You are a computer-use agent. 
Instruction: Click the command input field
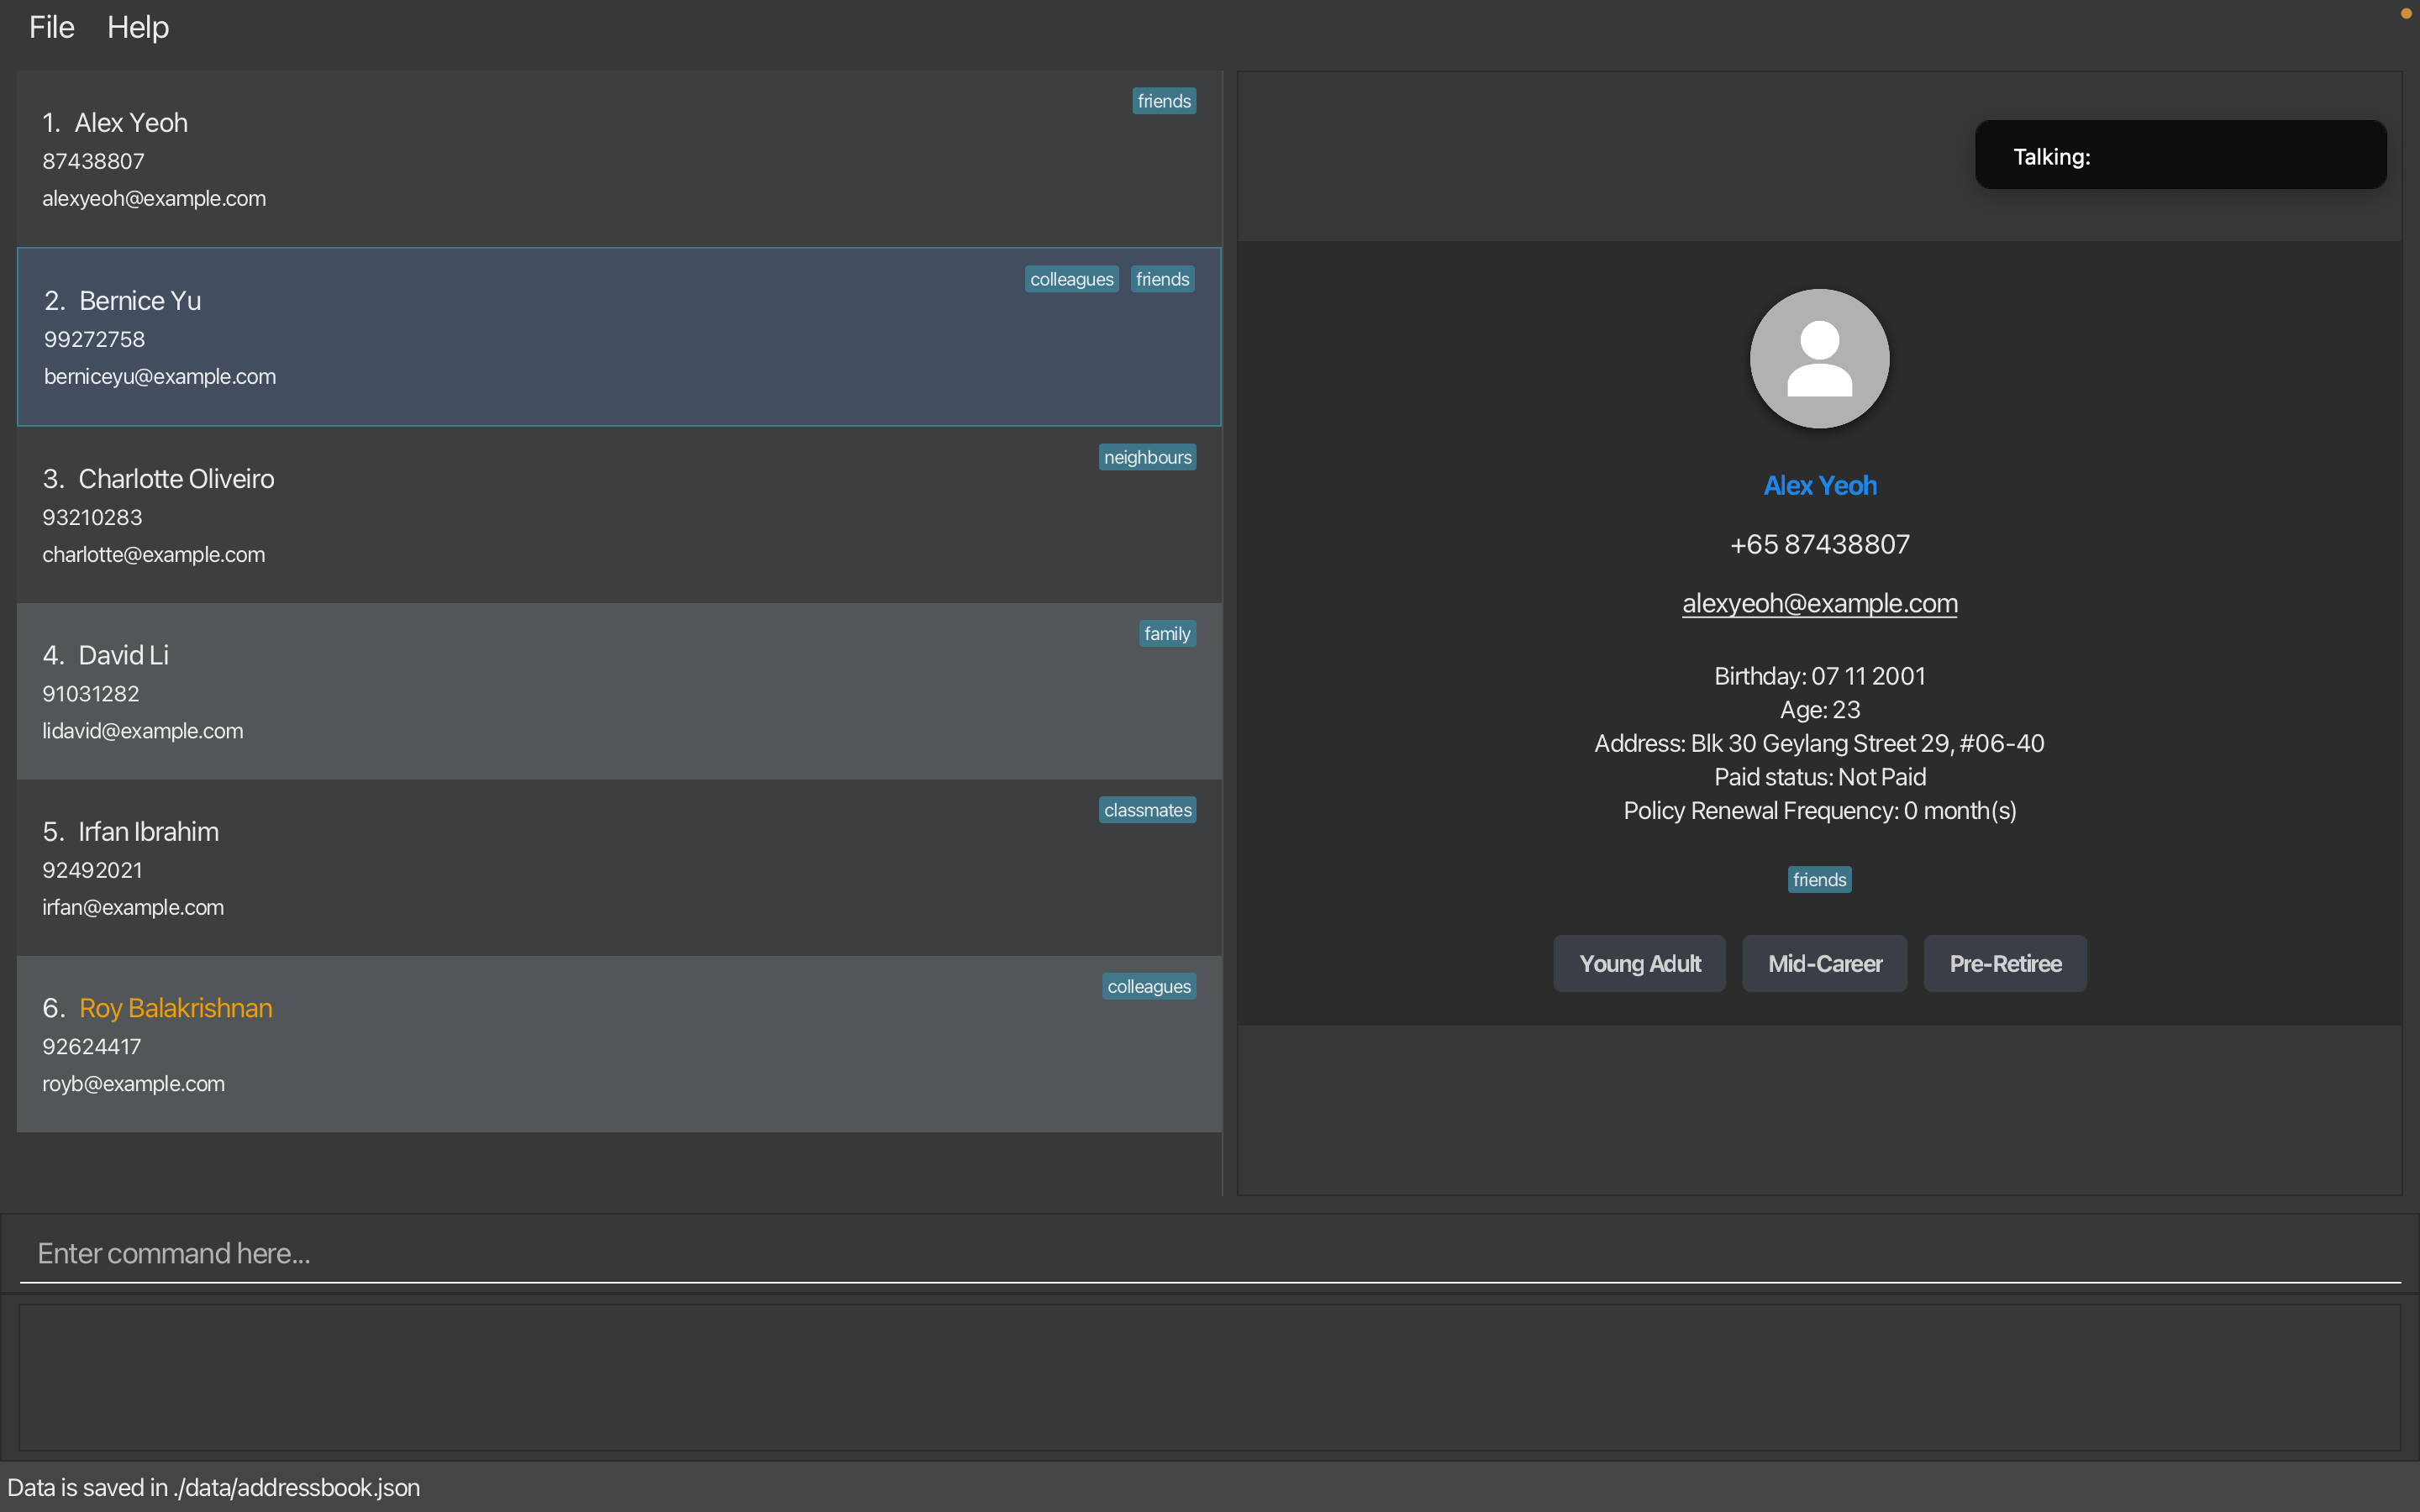tap(1210, 1253)
